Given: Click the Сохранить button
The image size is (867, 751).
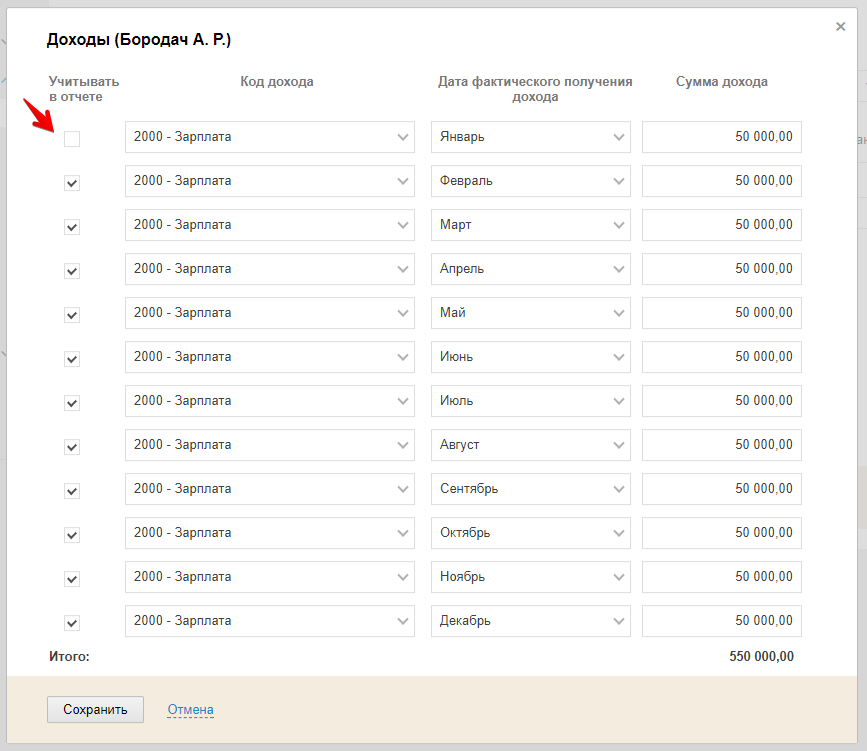Looking at the screenshot, I should point(95,710).
